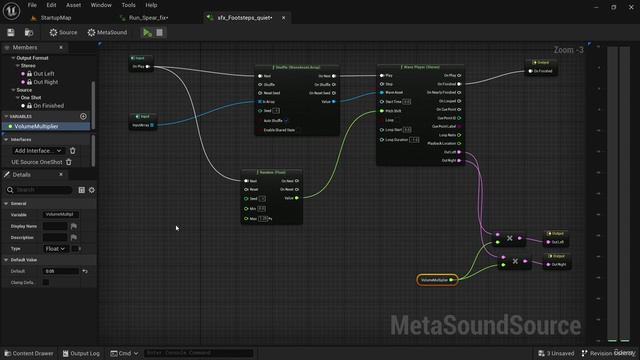640x360 pixels.
Task: Edit the Default value field
Action: pyautogui.click(x=61, y=271)
